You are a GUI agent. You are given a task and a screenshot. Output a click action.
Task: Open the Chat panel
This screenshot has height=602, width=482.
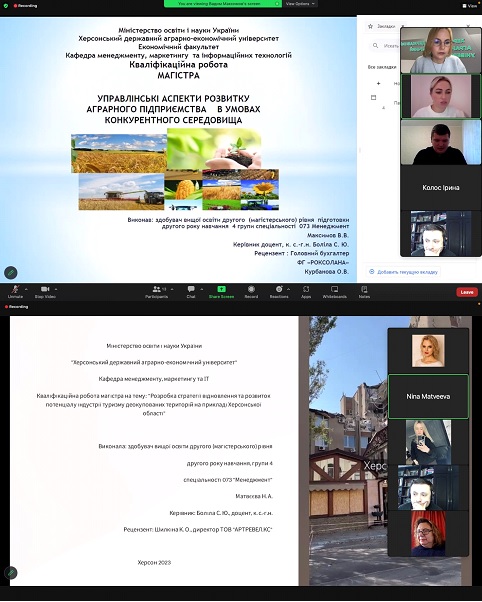point(191,292)
